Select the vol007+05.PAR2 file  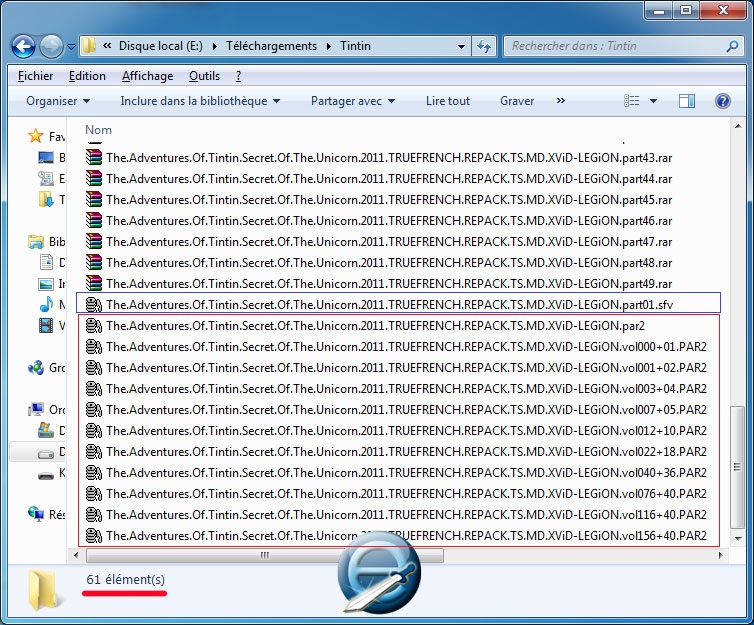[396, 410]
